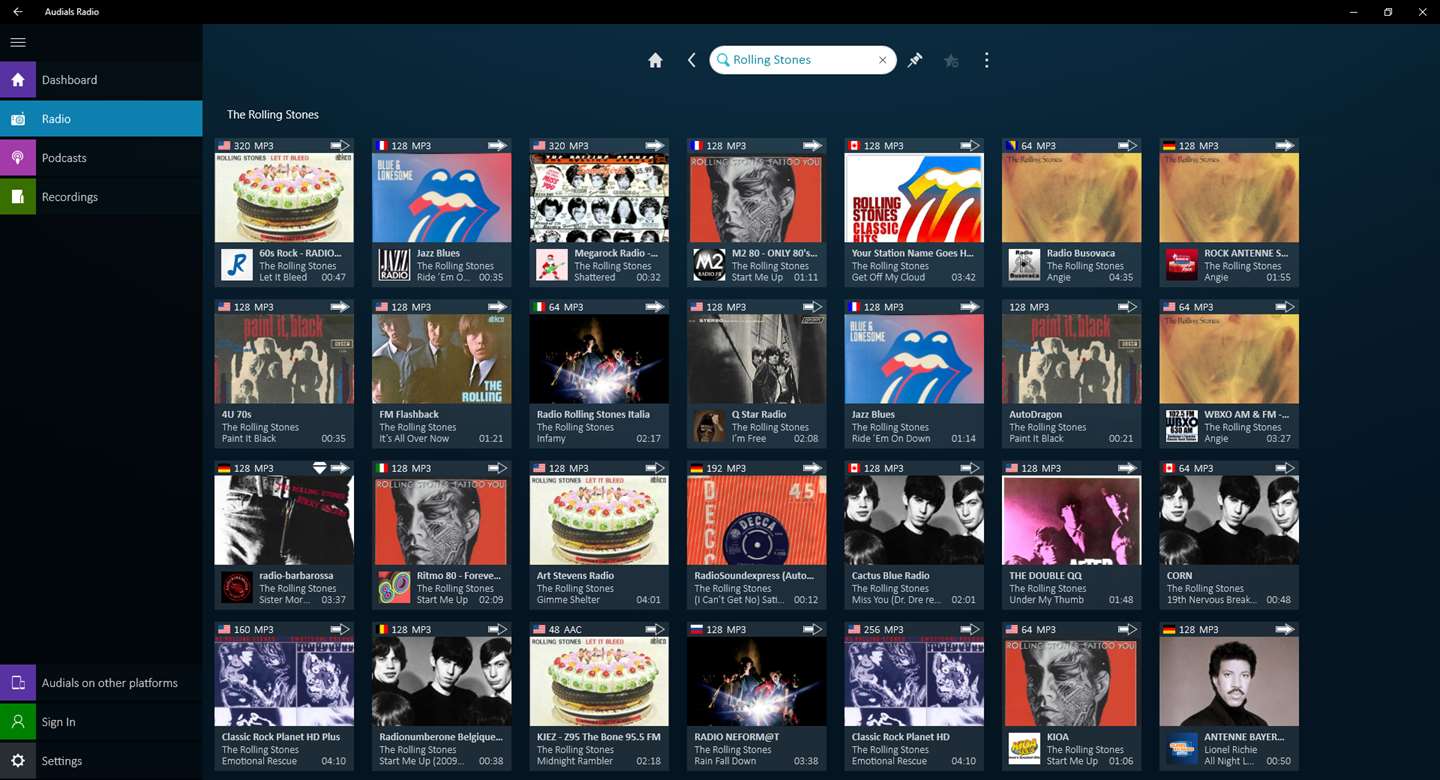The height and width of the screenshot is (780, 1440).
Task: Open Radio Rolling Stones Italia cover thumbnail
Action: click(x=599, y=359)
